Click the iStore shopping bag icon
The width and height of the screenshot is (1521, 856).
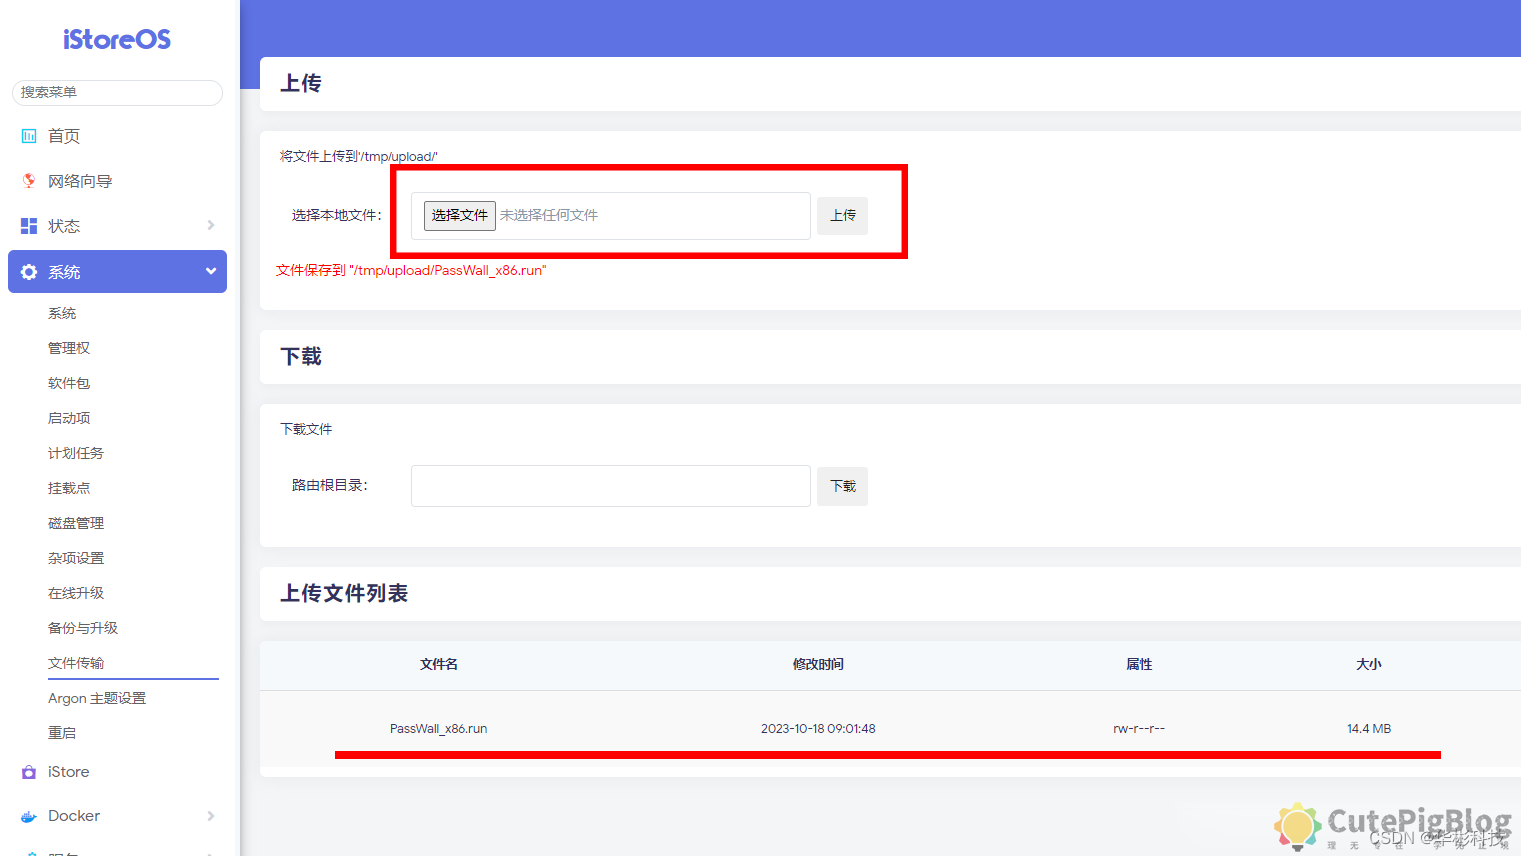29,772
